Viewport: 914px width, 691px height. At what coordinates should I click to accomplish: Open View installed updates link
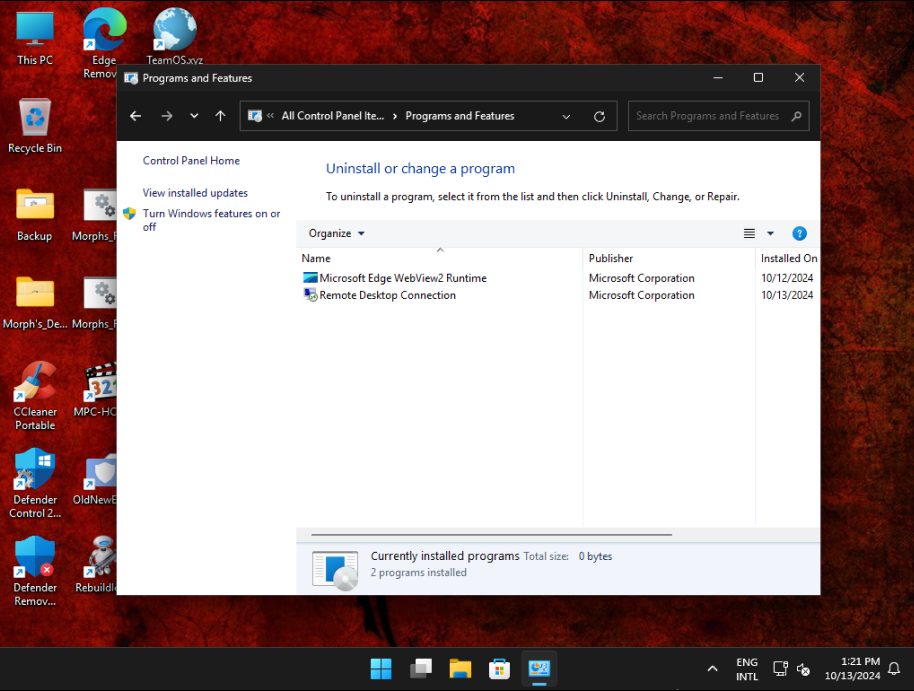coord(195,193)
